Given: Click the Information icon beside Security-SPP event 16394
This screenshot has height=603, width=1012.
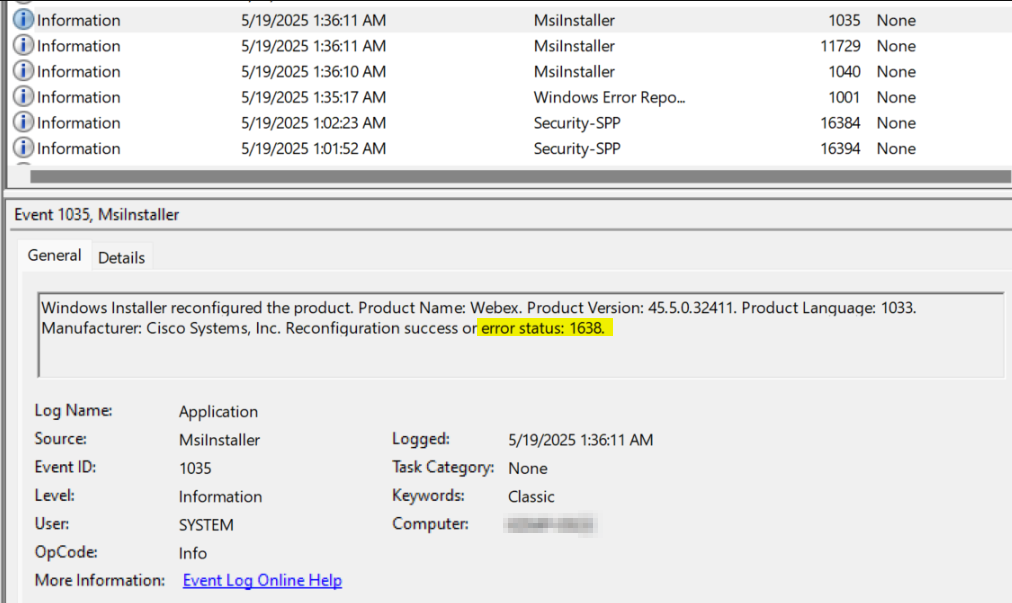Looking at the screenshot, I should pyautogui.click(x=22, y=148).
